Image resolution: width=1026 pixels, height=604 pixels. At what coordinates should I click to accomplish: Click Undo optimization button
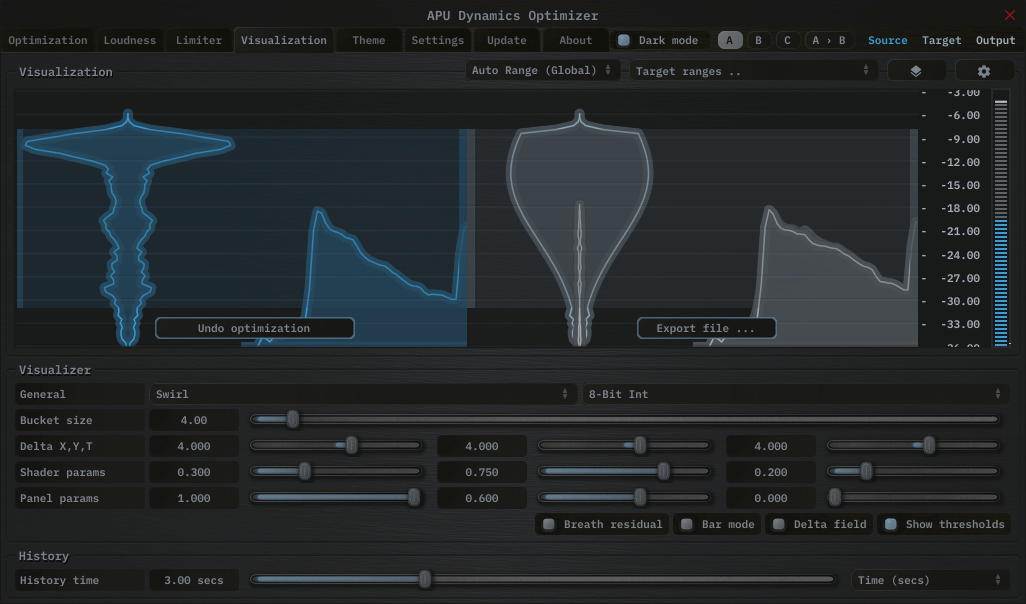point(254,328)
